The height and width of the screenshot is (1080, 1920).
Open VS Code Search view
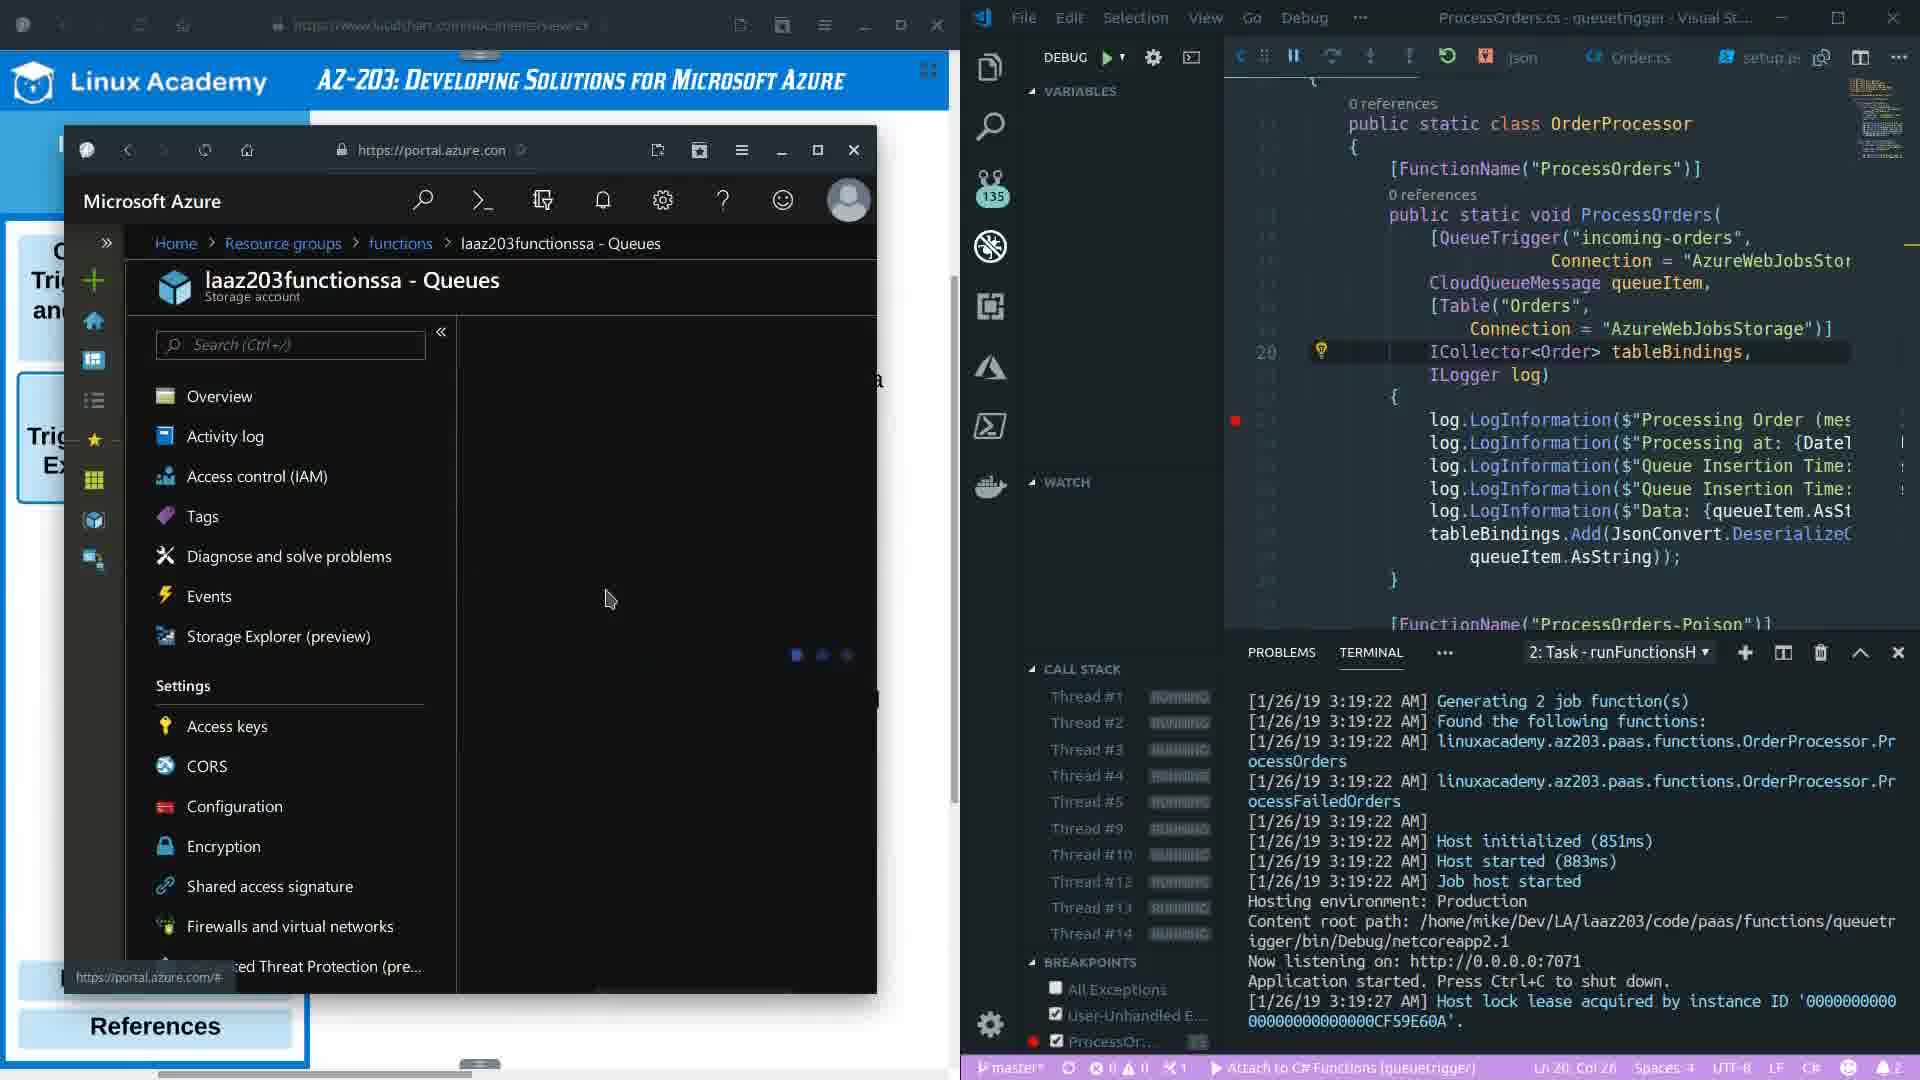[x=990, y=127]
